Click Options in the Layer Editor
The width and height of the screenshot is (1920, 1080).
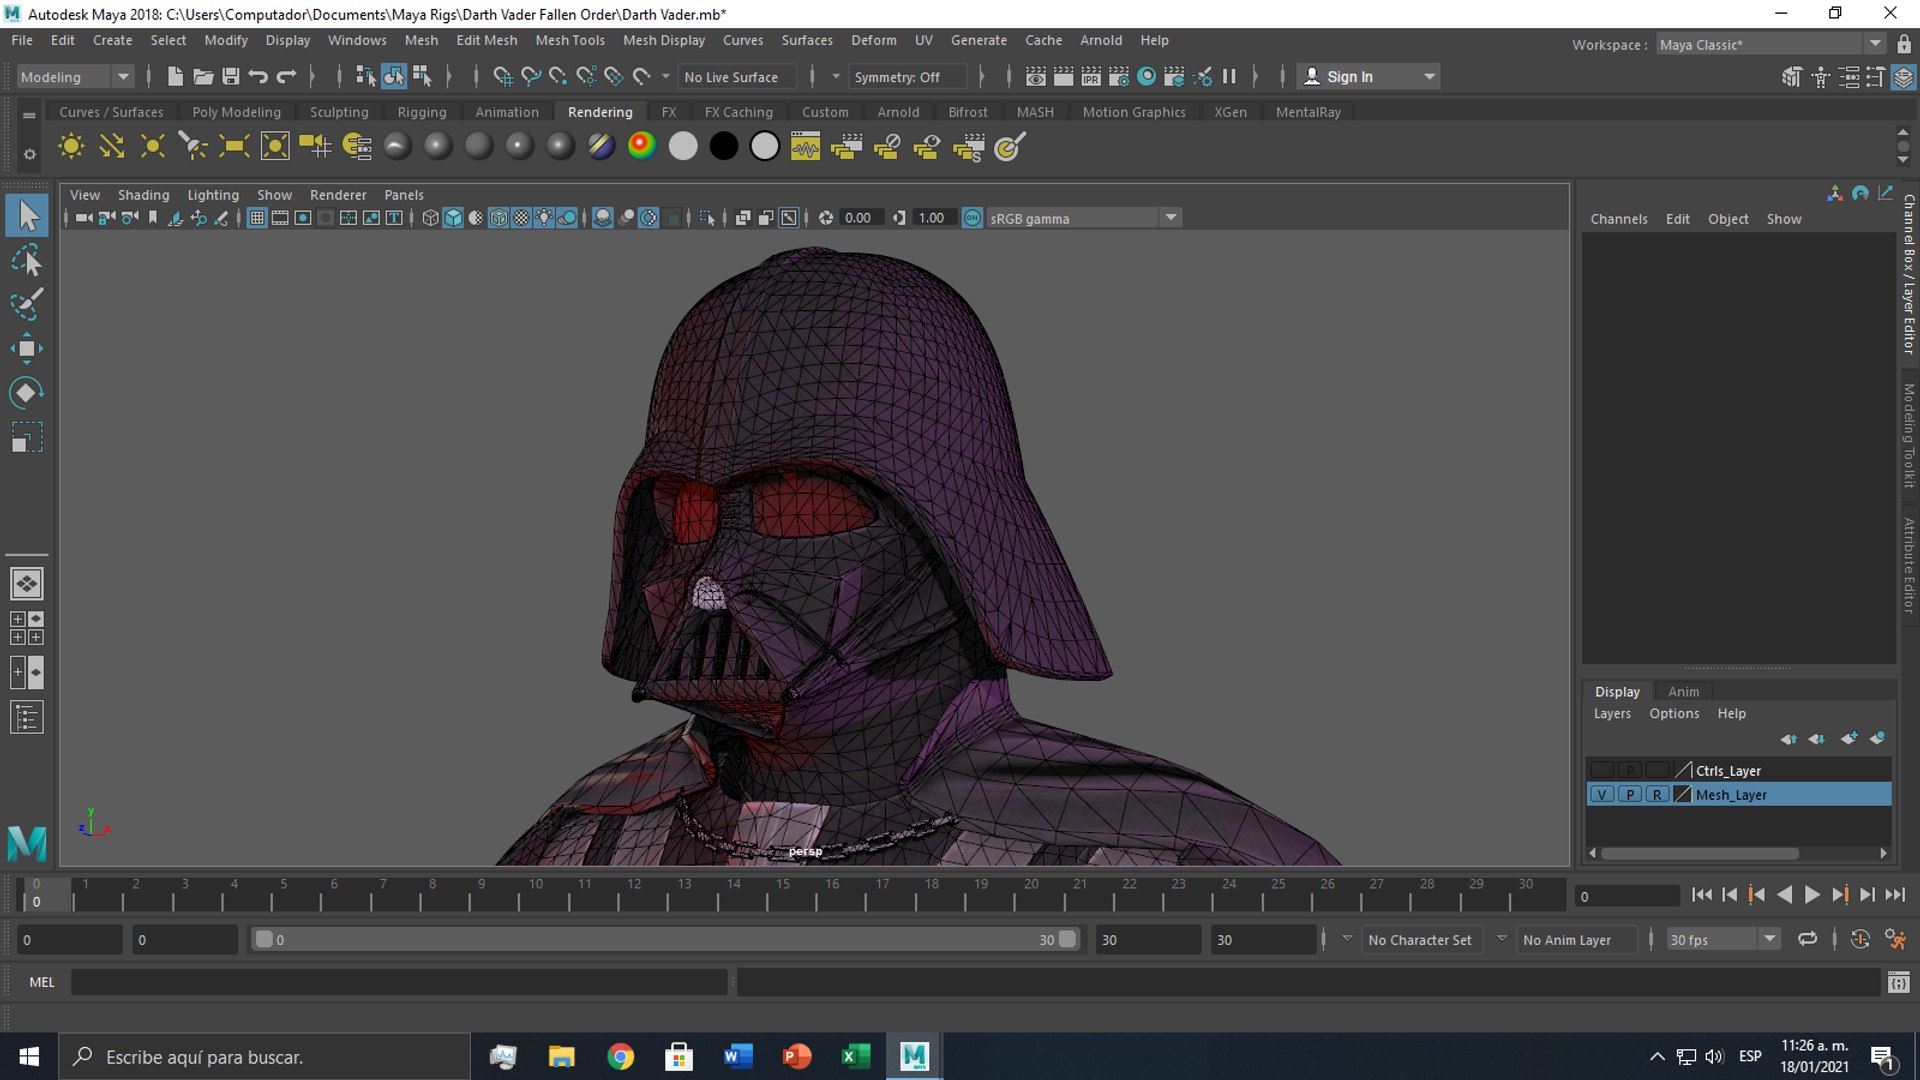click(x=1674, y=713)
